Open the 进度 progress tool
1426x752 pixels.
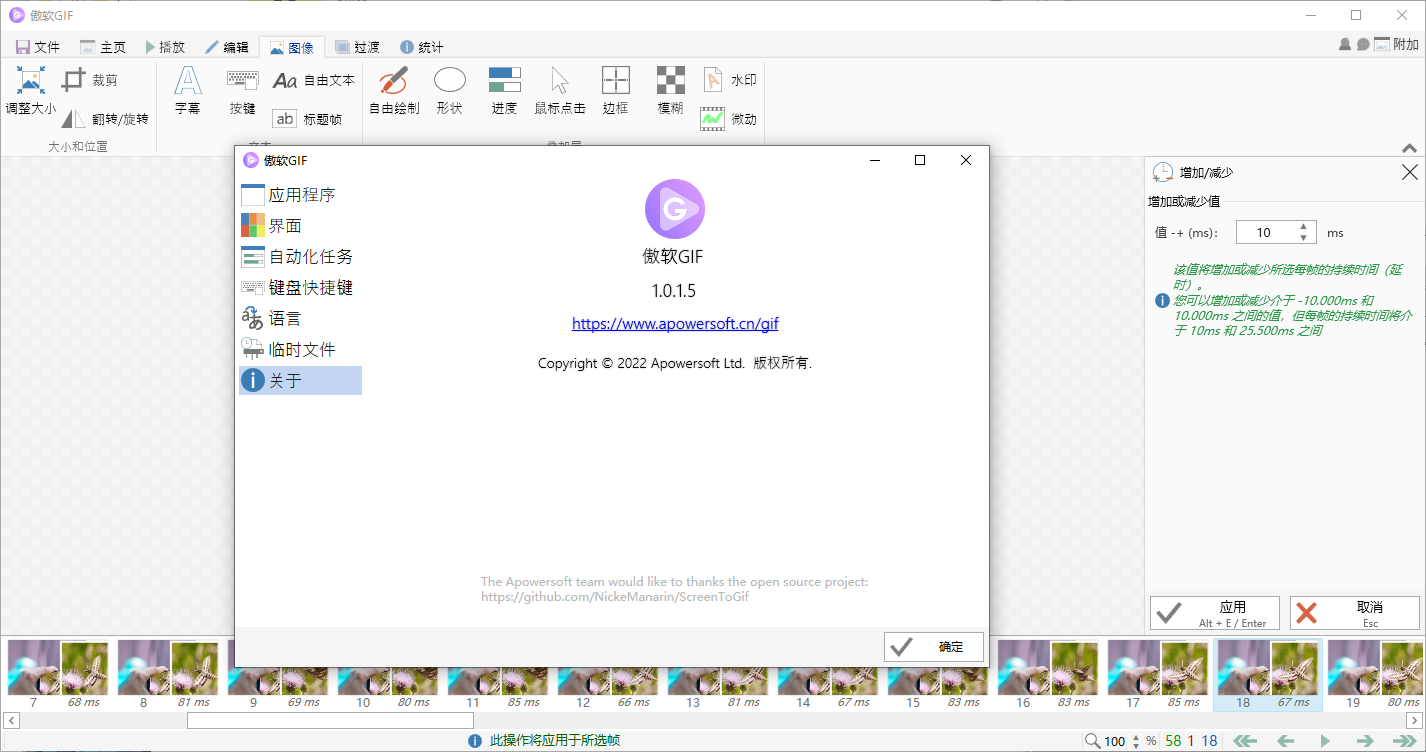(505, 91)
